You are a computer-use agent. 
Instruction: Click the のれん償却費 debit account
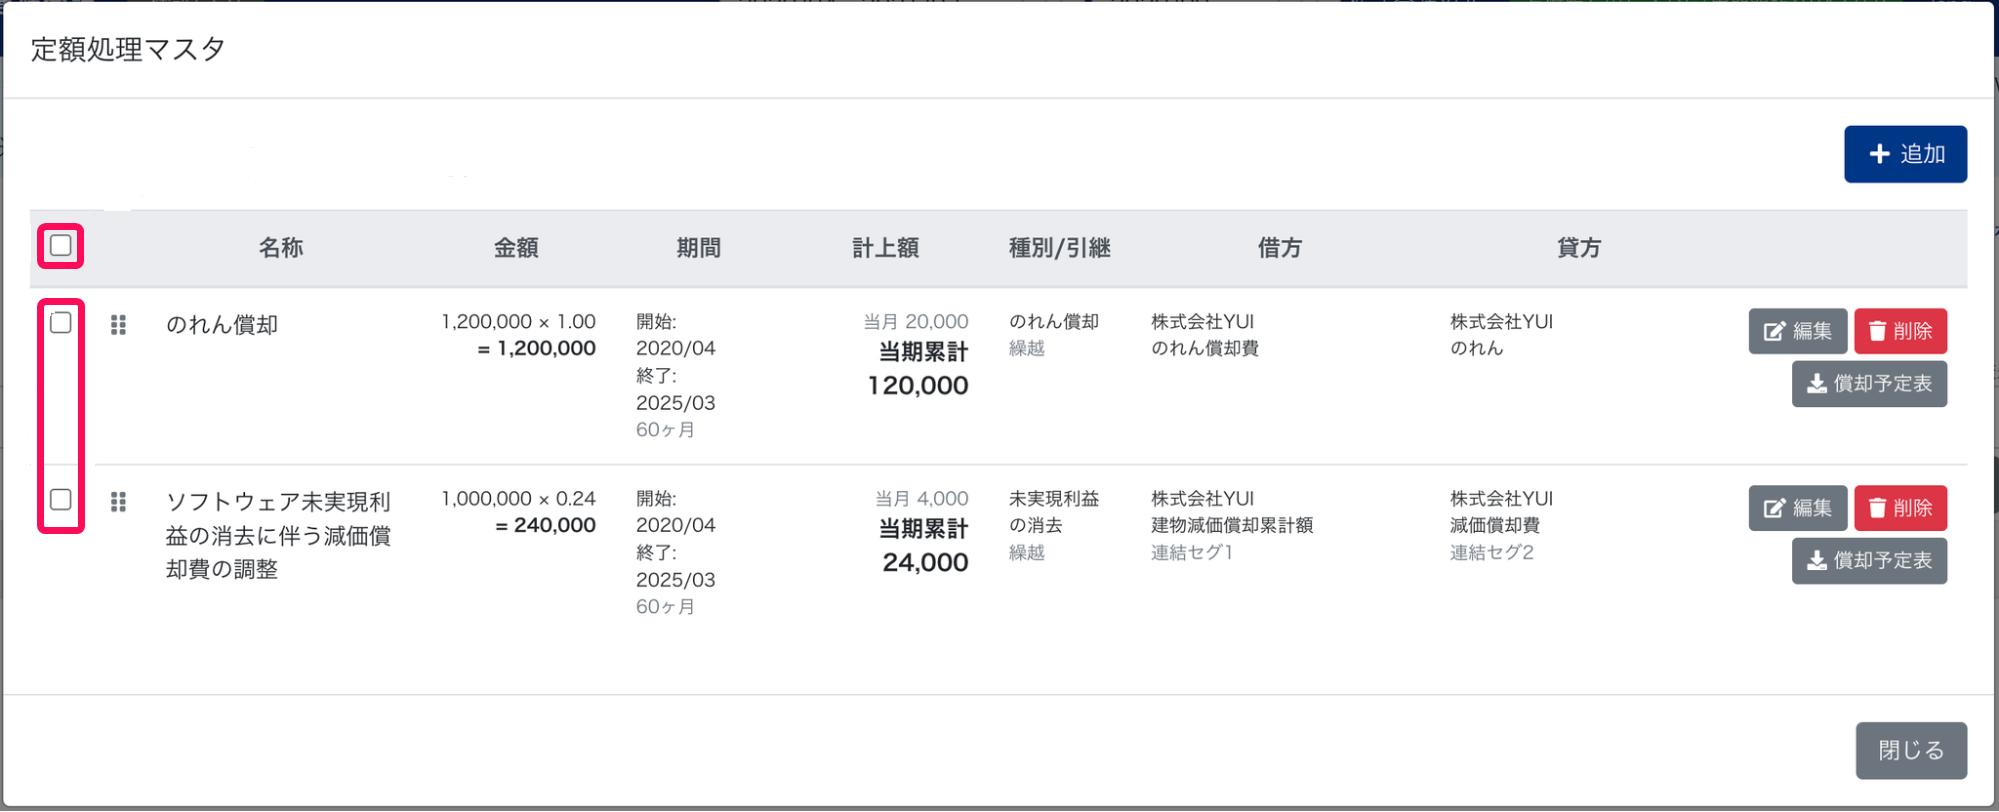1205,349
